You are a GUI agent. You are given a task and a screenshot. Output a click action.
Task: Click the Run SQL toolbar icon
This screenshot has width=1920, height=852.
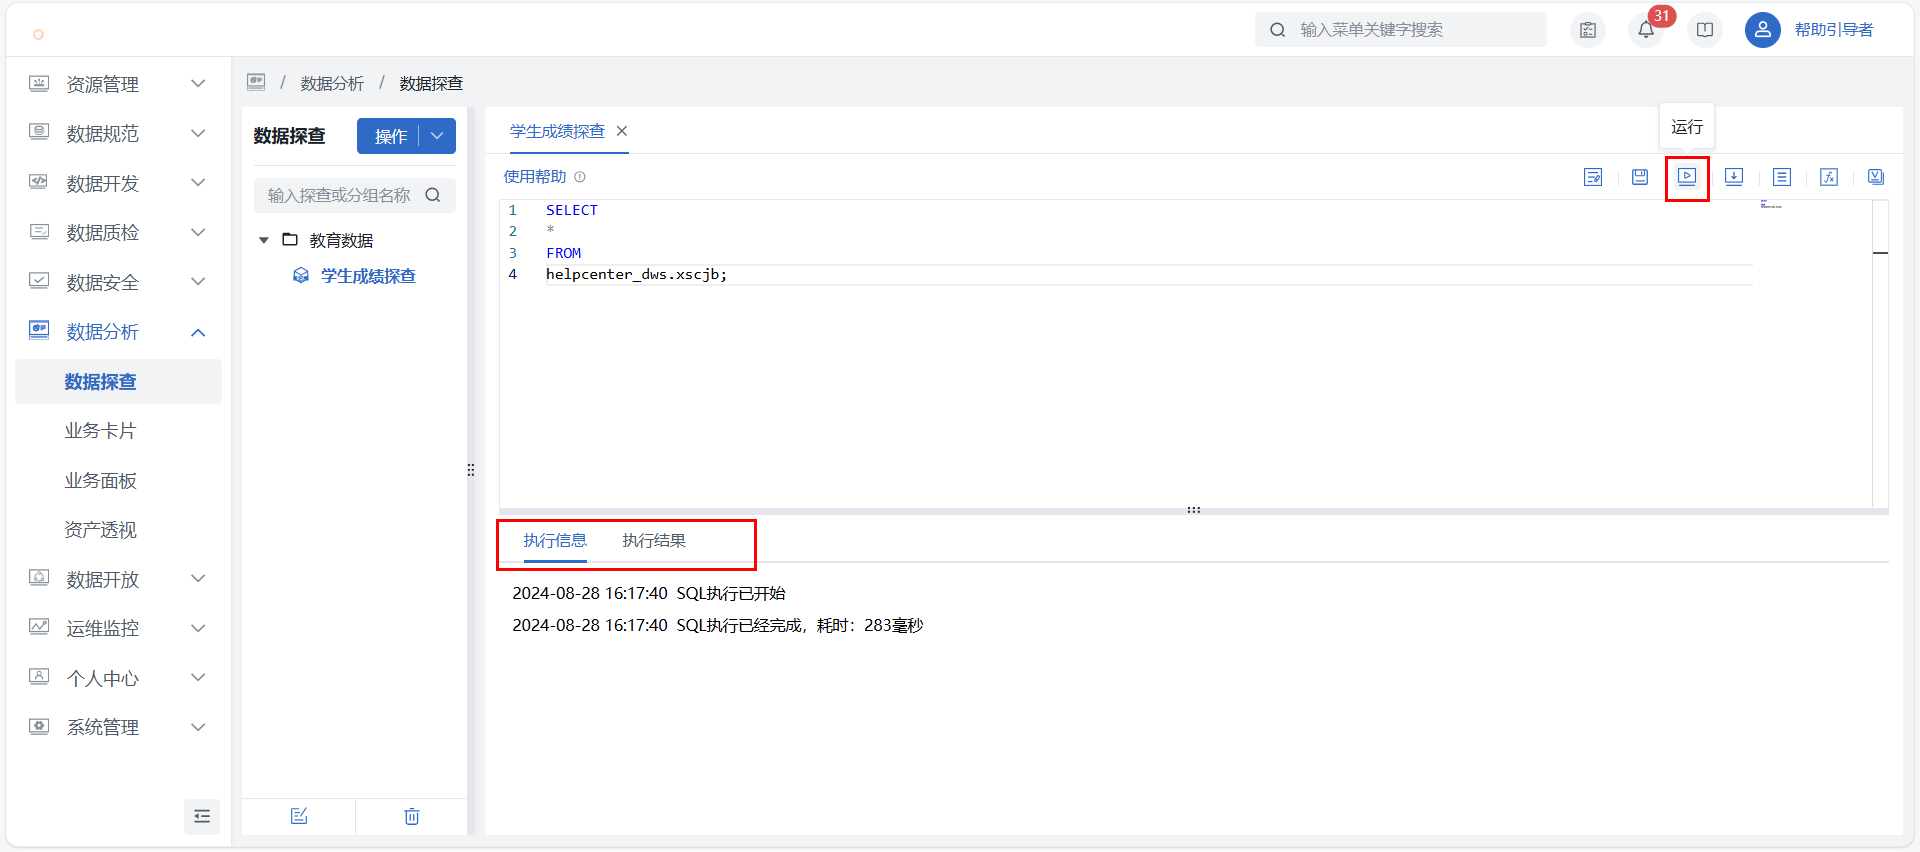[x=1687, y=177]
